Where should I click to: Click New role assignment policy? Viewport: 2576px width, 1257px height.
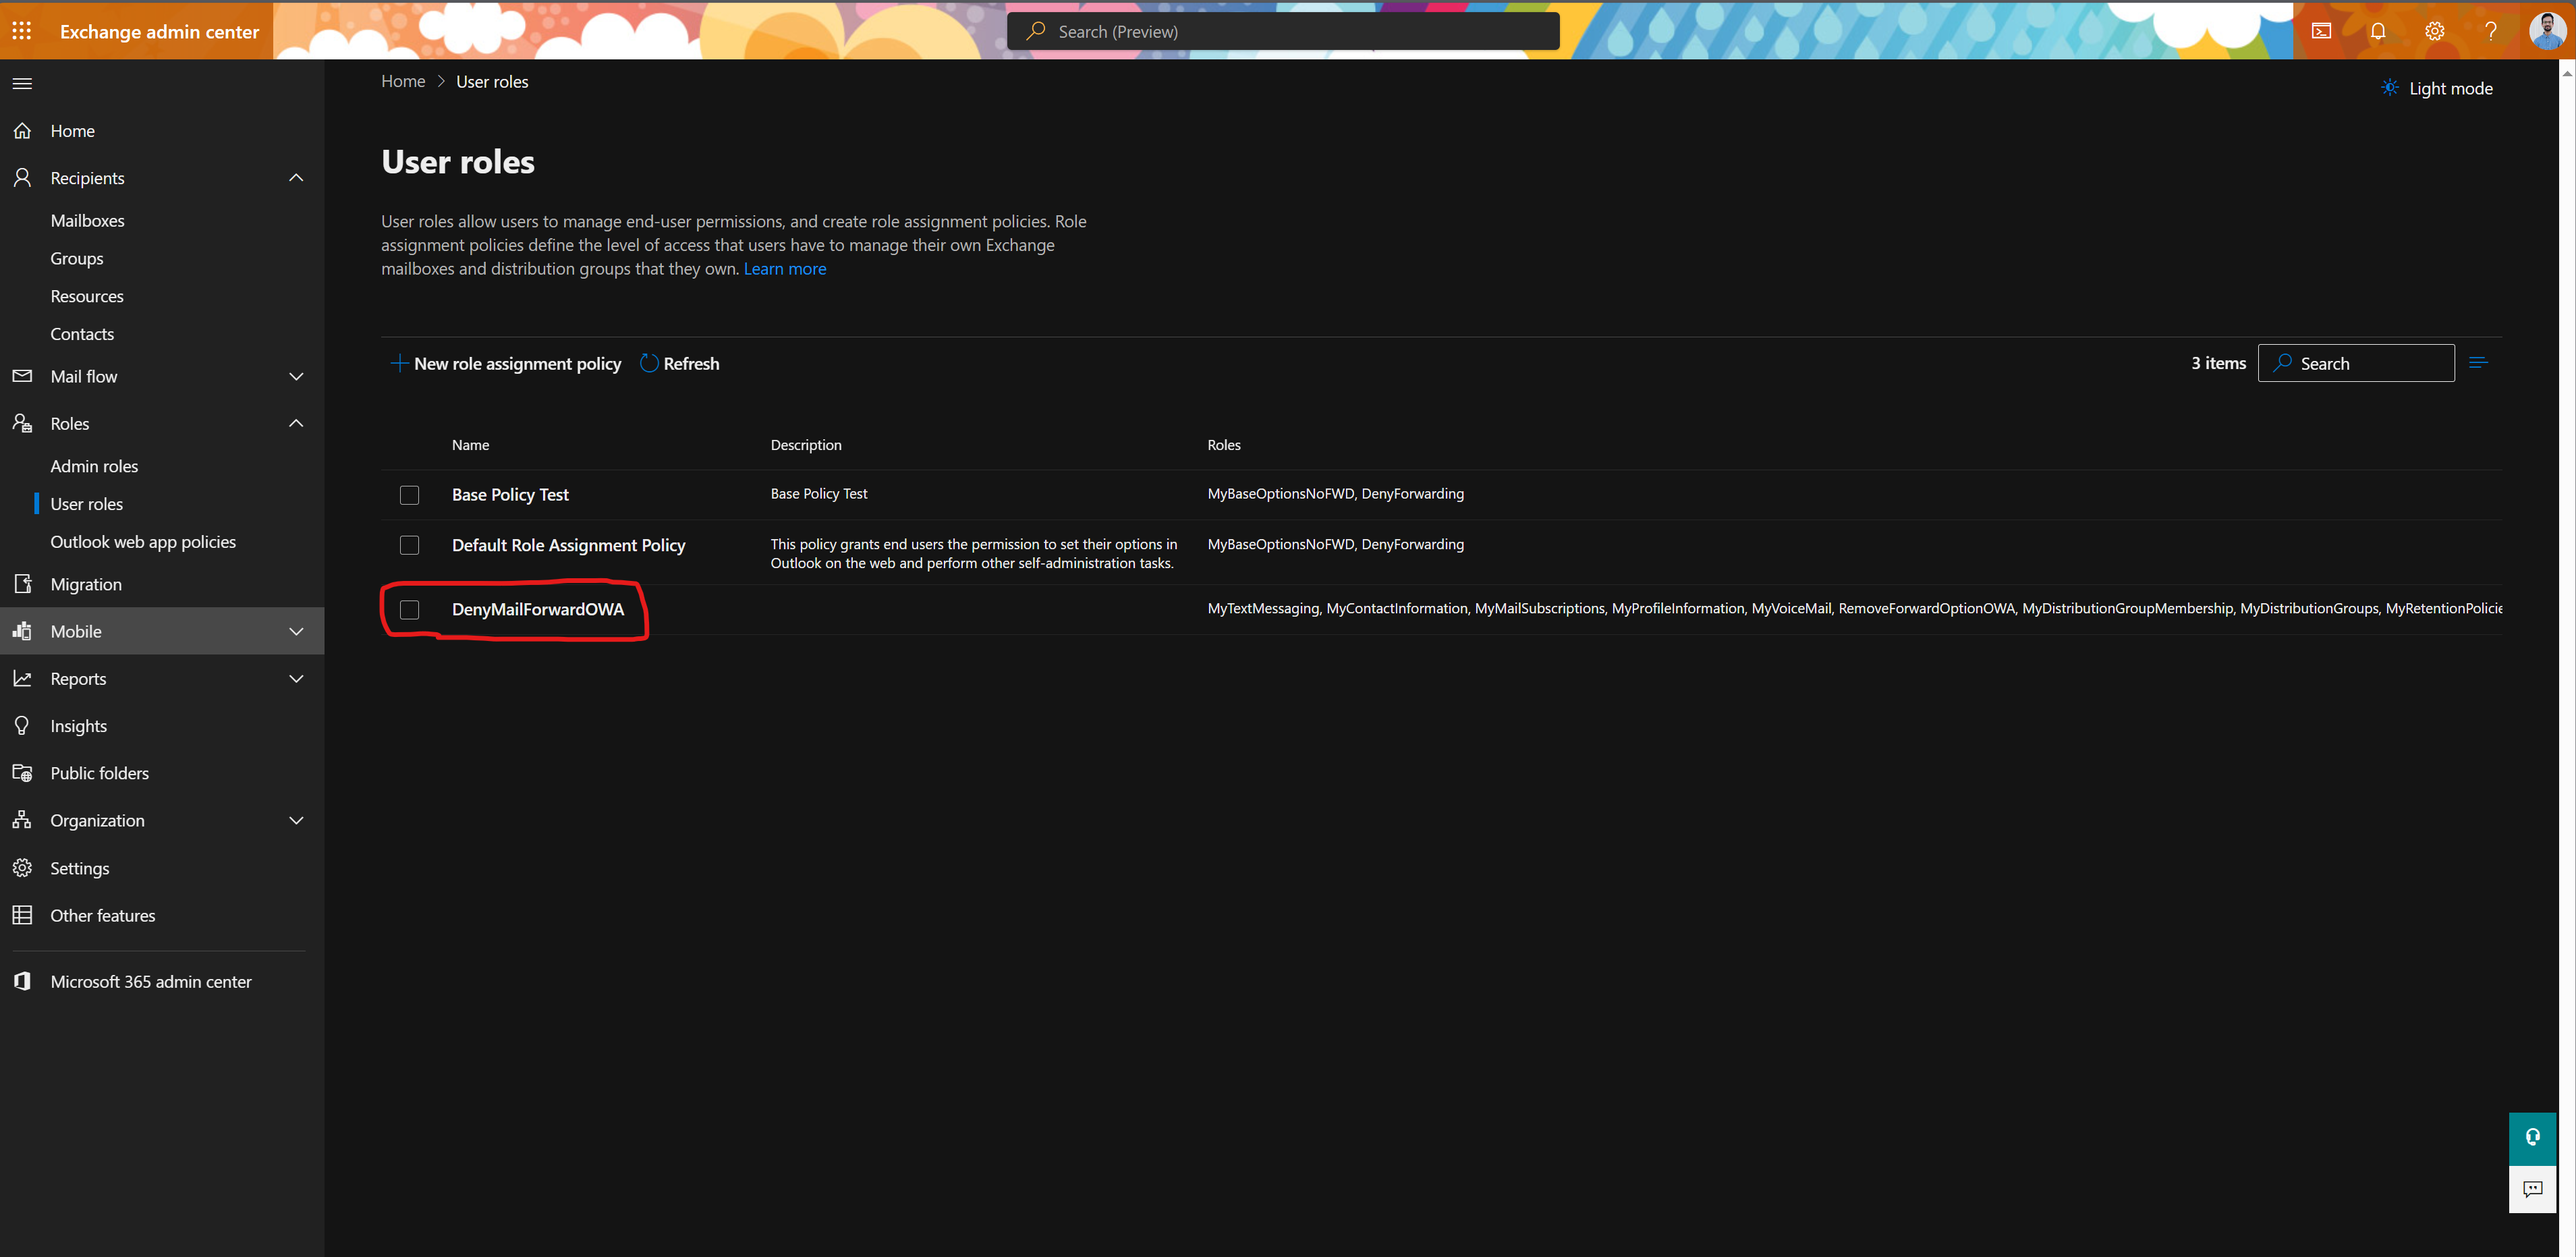click(506, 364)
